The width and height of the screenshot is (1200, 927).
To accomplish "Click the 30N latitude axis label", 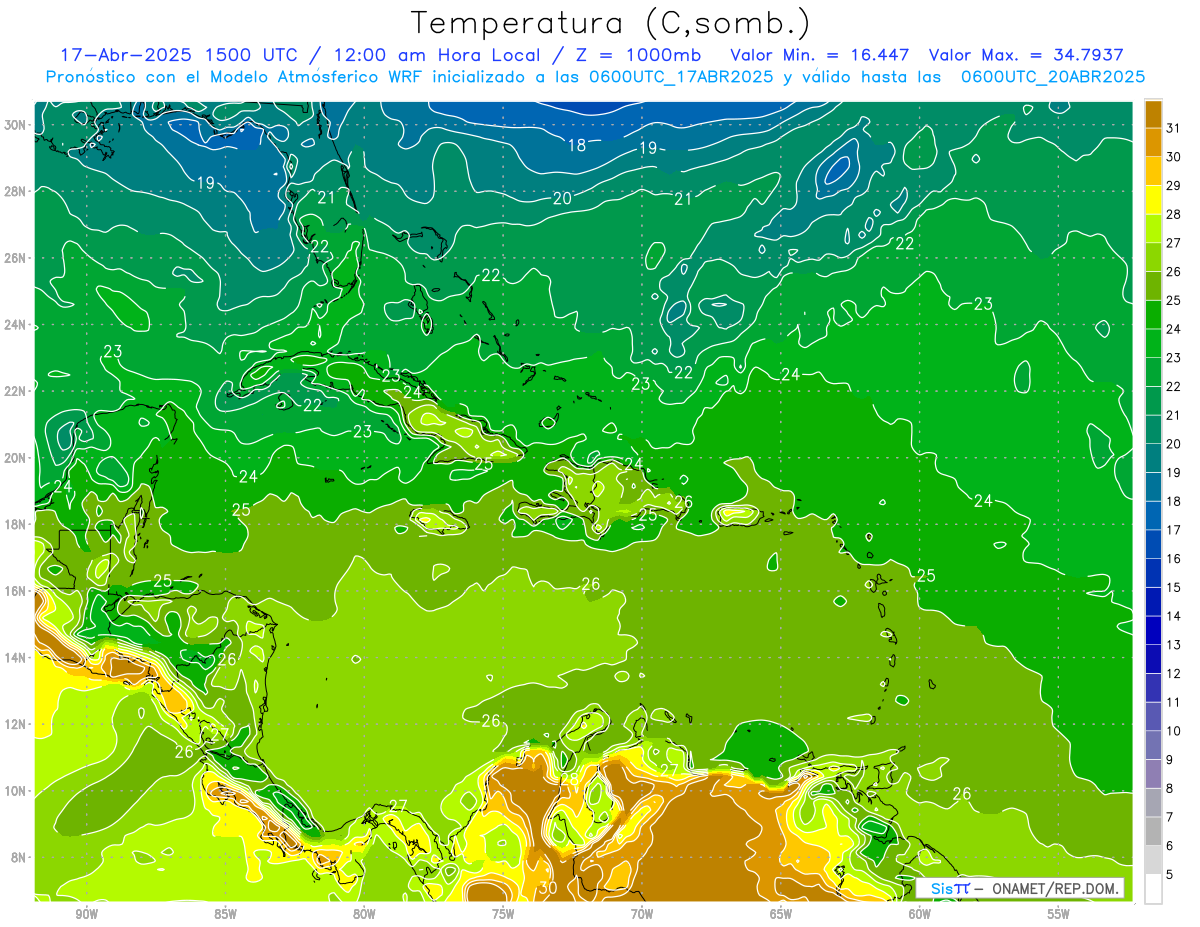I will point(16,125).
